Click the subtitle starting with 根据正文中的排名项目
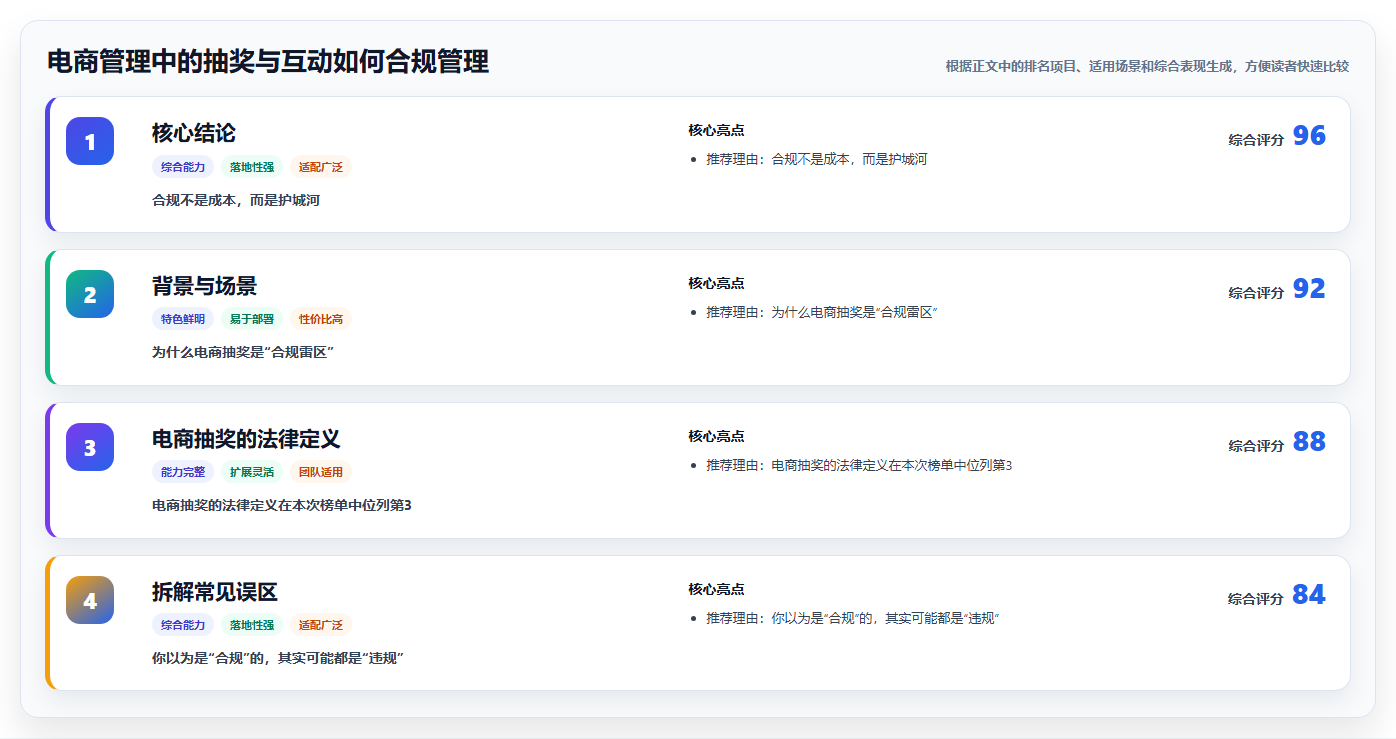Screen dimensions: 1396x739 (1147, 66)
